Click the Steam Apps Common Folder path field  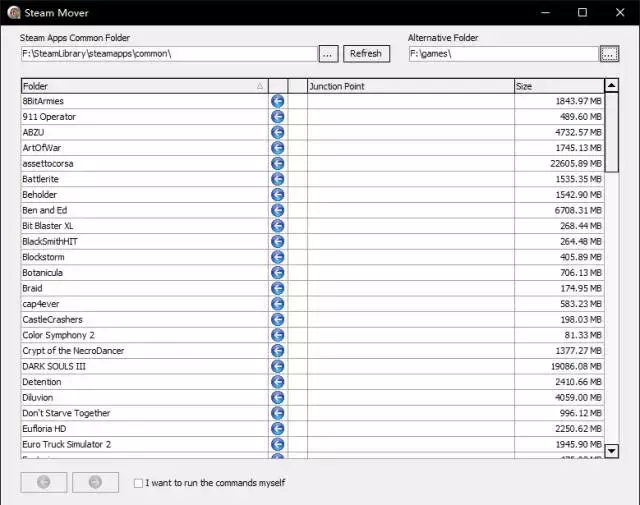169,54
